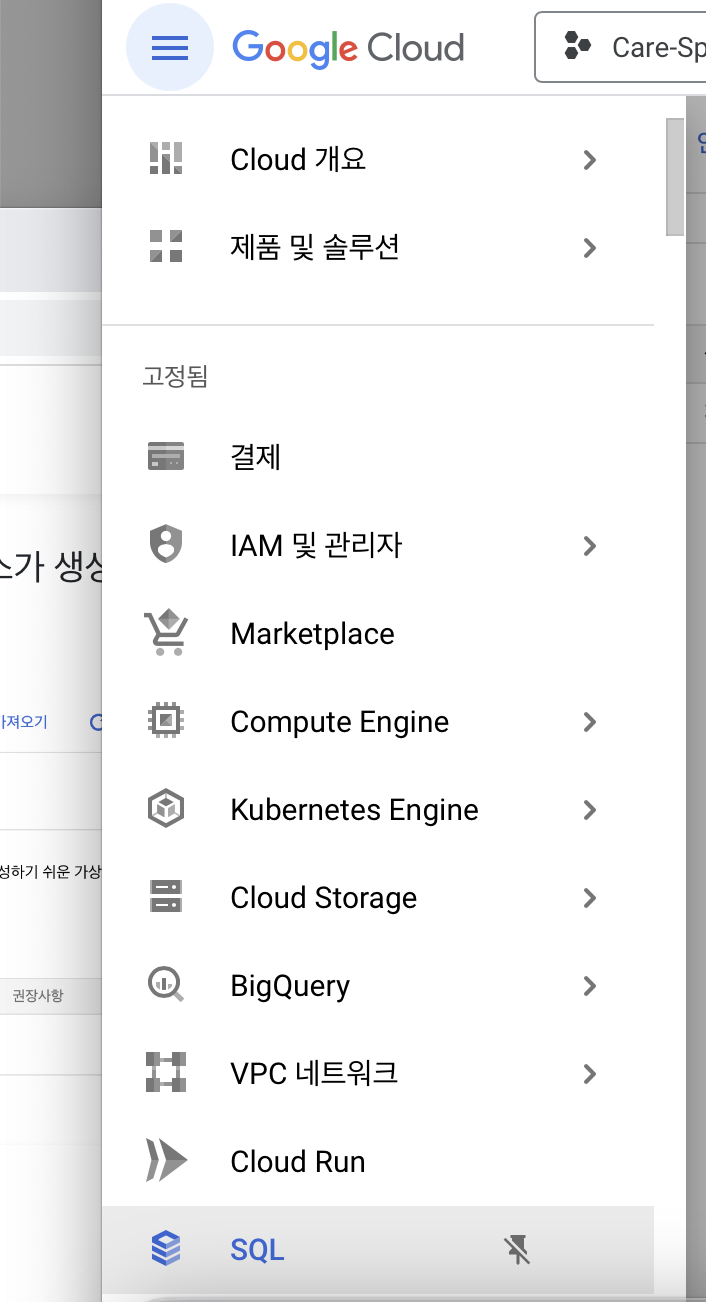Expand the Cloud Storage submenu arrow

coord(589,897)
